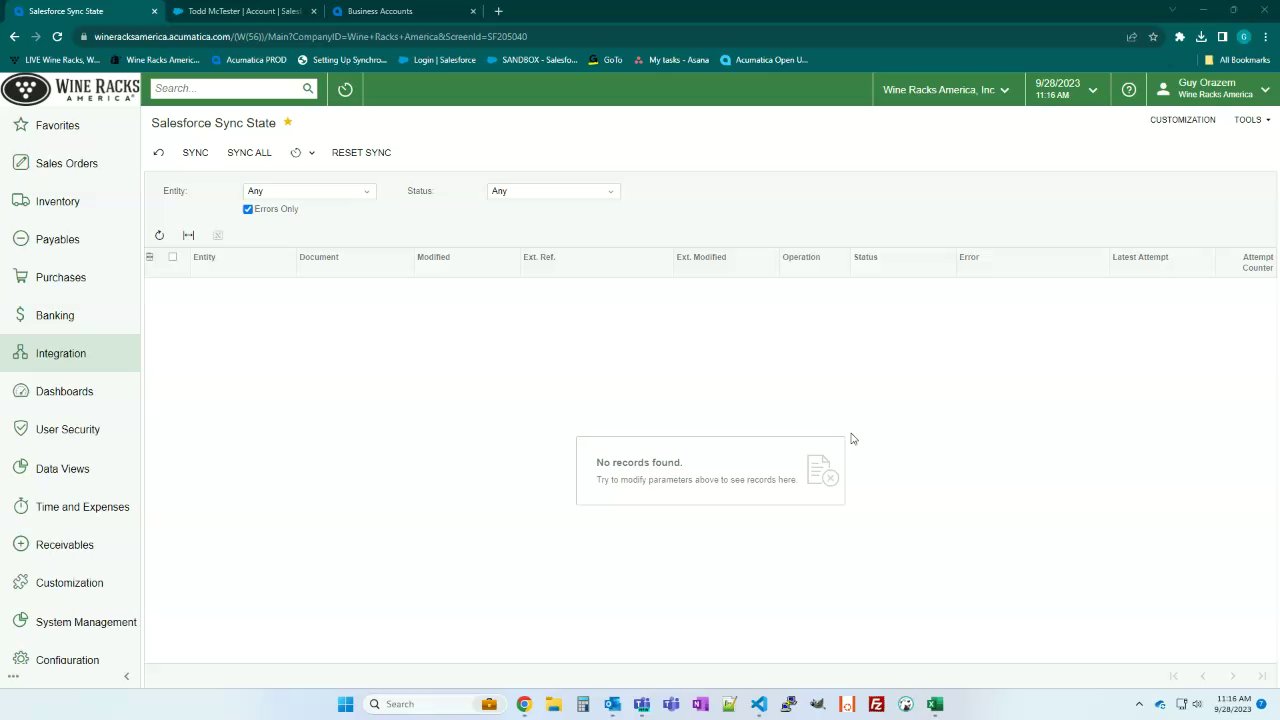Screen dimensions: 1280x720
Task: Switch to the Business Accounts tab
Action: [405, 11]
